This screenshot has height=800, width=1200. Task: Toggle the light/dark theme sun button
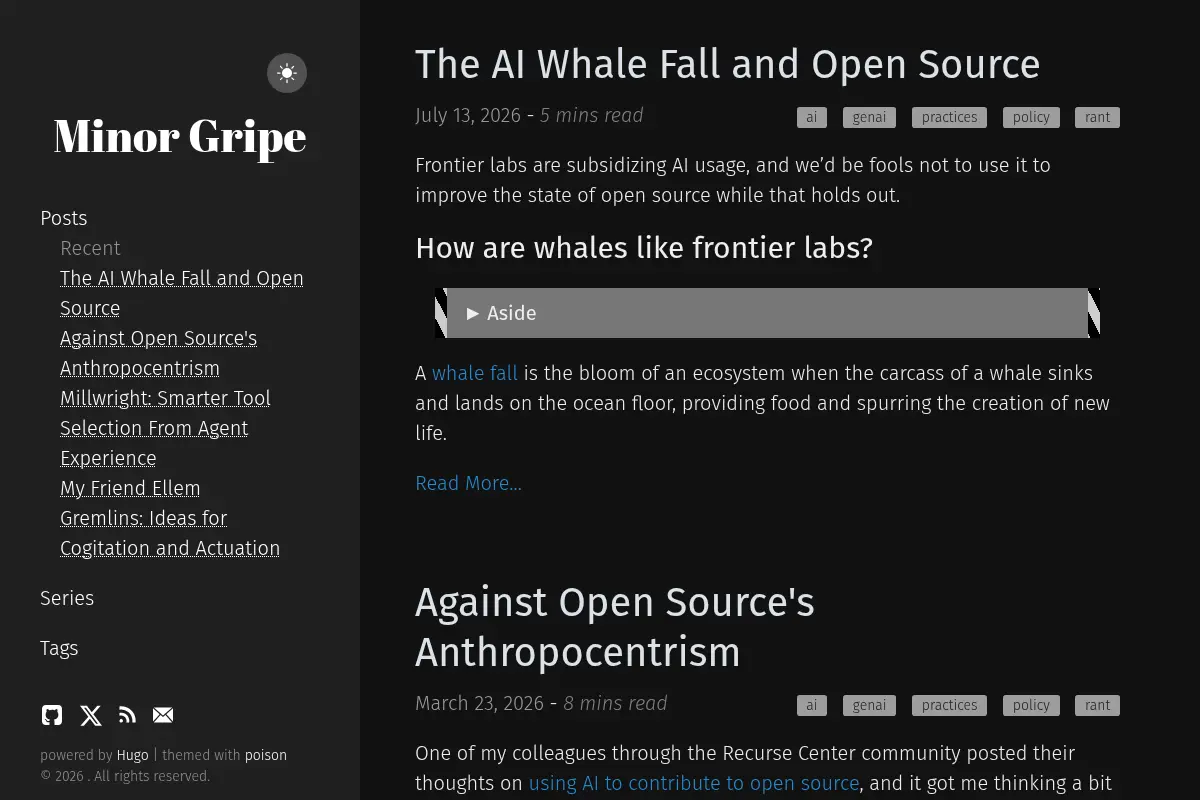click(x=287, y=73)
